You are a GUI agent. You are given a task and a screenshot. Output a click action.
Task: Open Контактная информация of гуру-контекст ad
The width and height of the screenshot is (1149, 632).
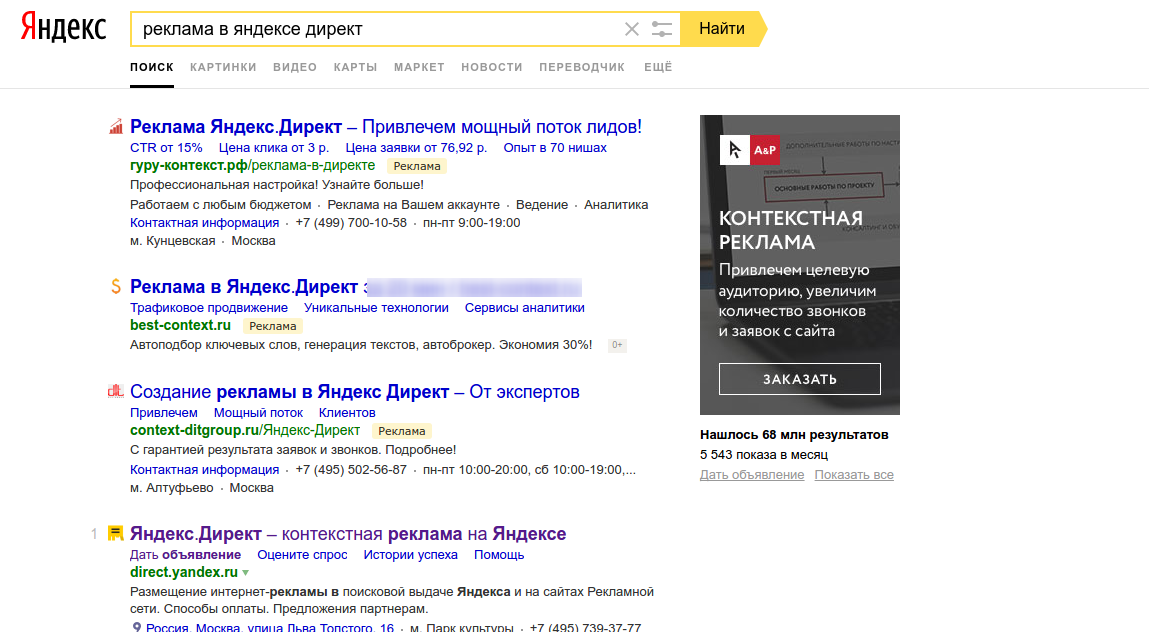(x=204, y=223)
